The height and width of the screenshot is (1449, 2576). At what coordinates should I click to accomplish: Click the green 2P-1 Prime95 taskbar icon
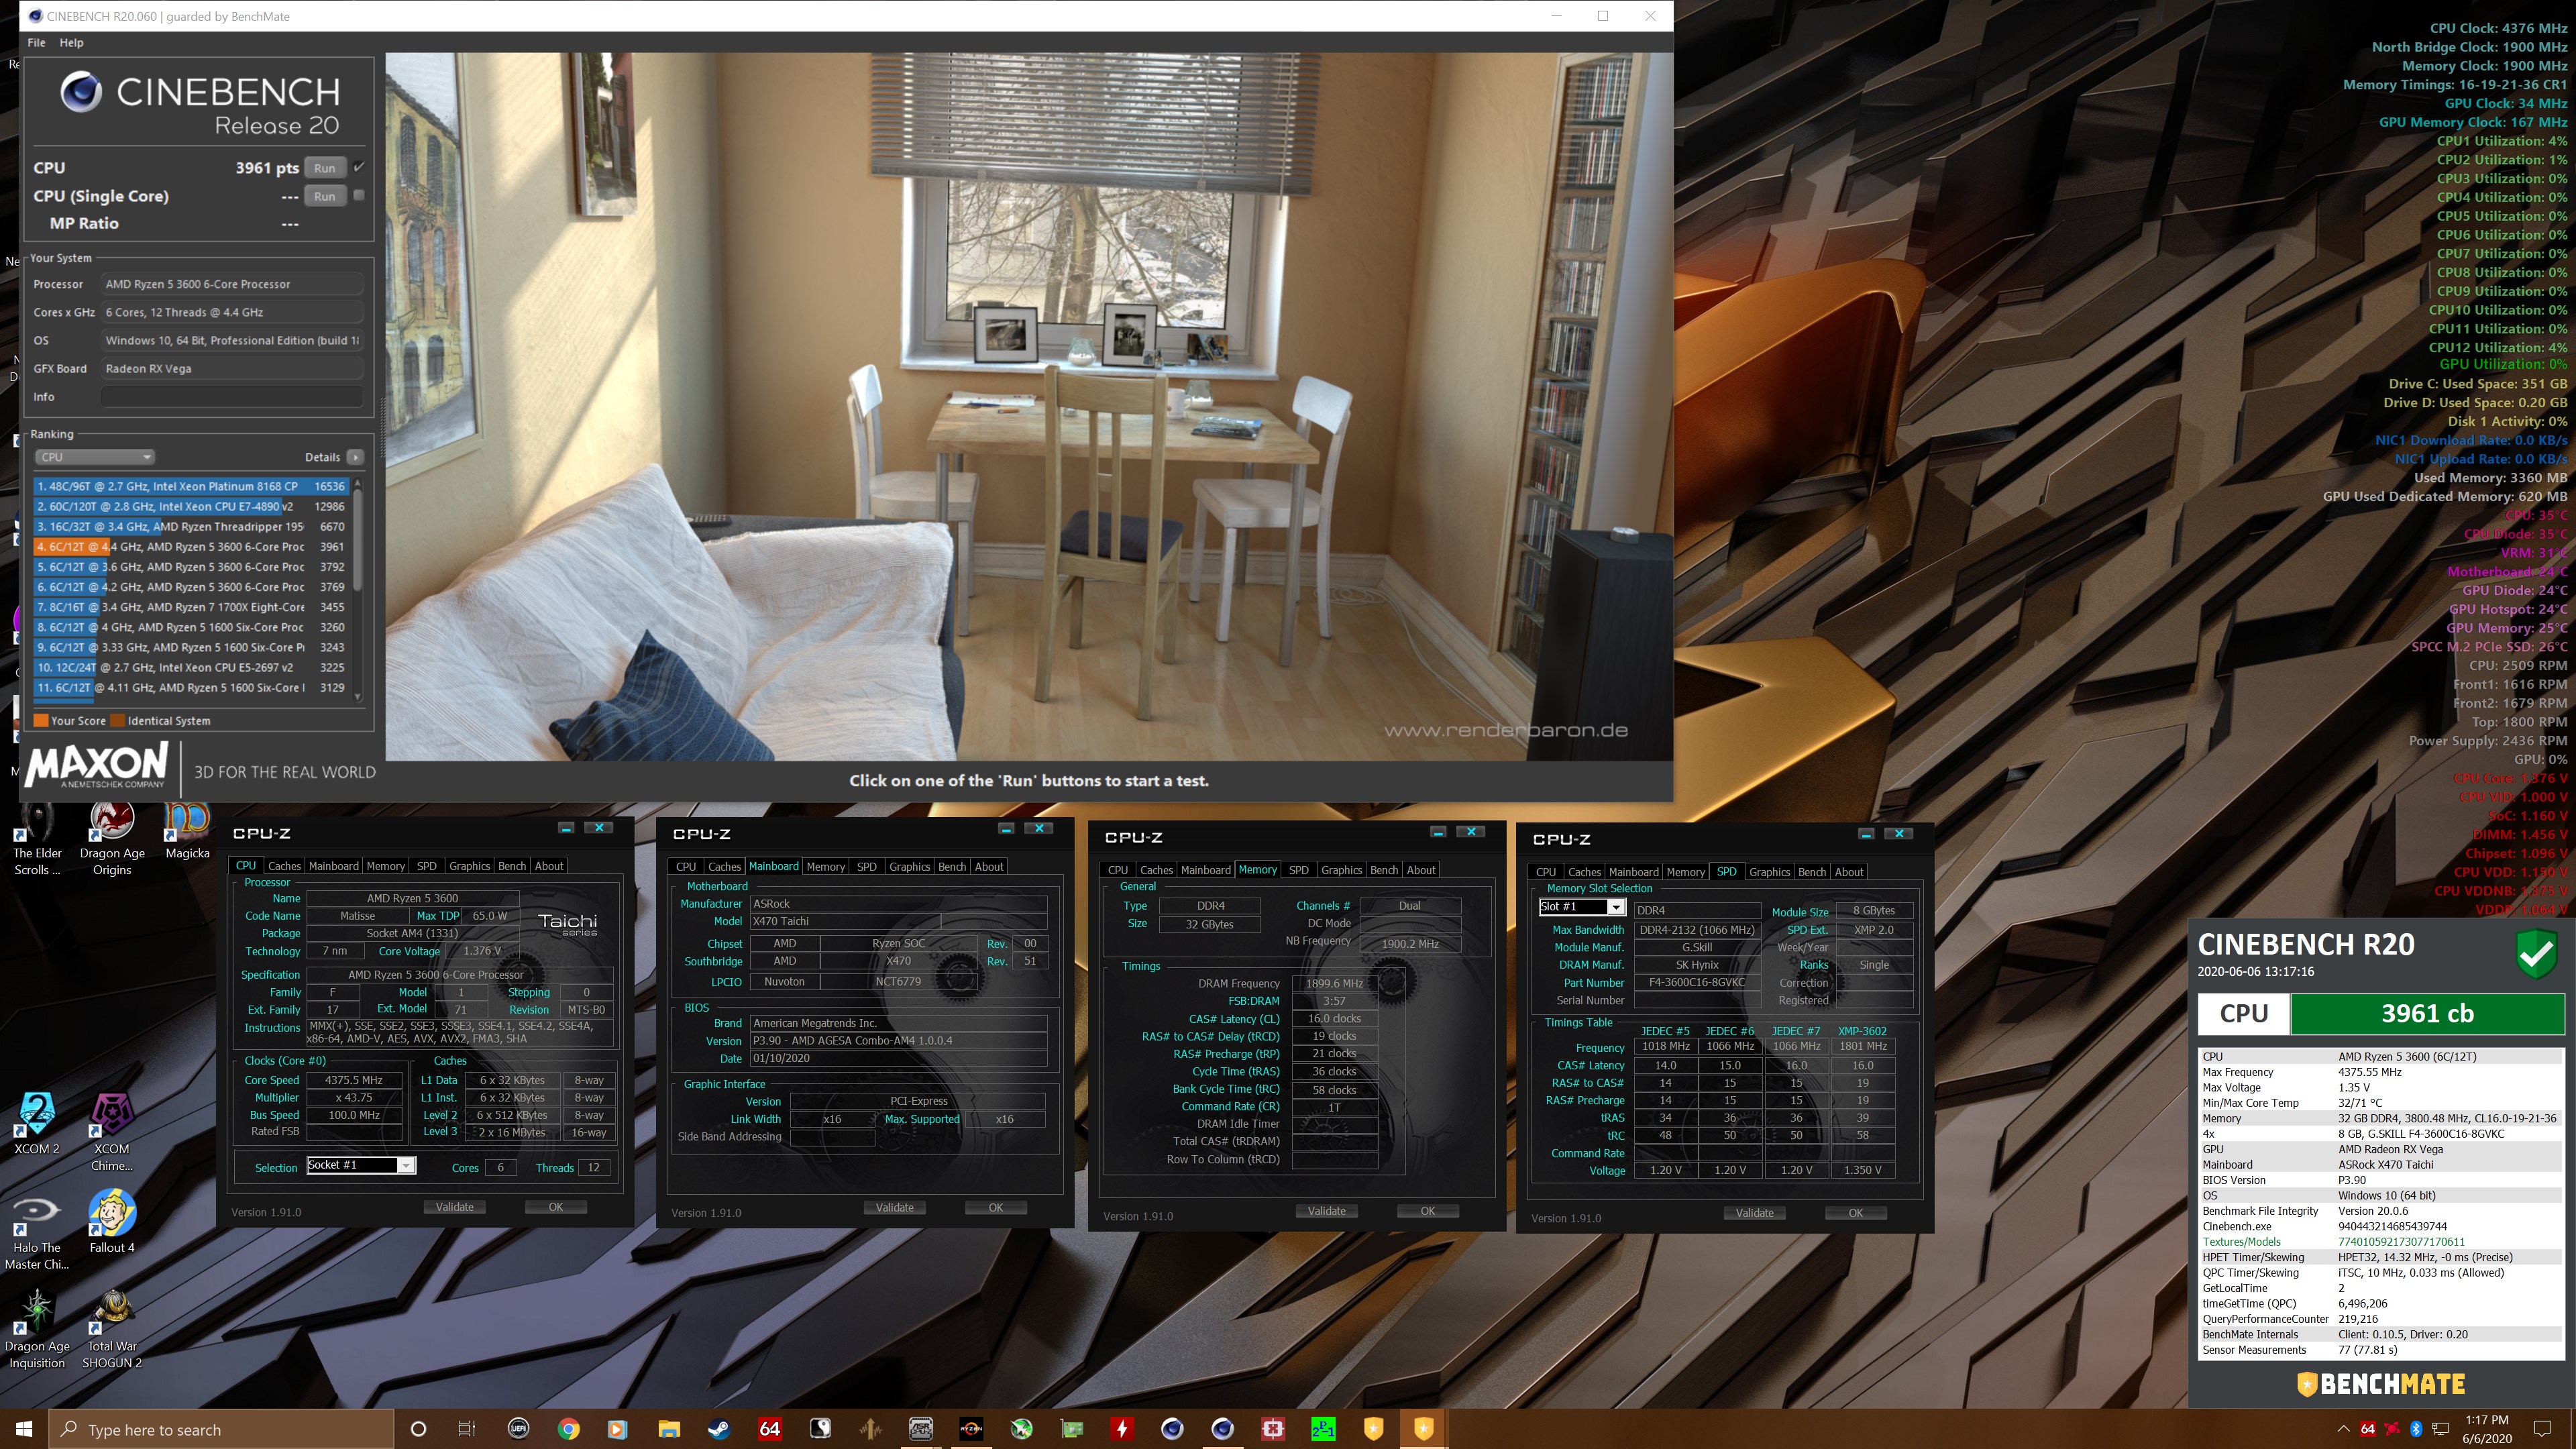(1323, 1429)
